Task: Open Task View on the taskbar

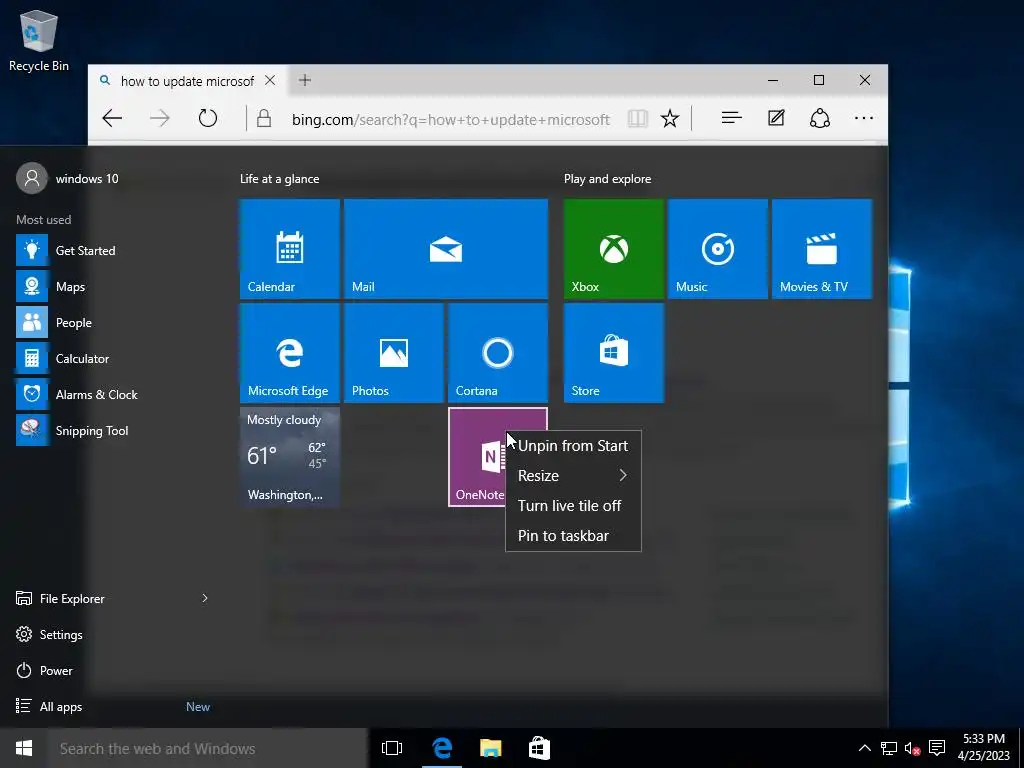Action: (x=392, y=748)
